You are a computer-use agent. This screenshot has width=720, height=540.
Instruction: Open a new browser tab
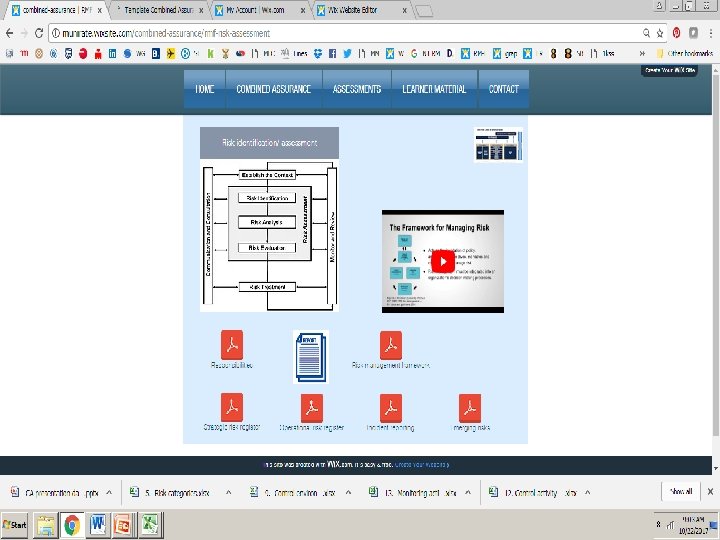pos(423,11)
